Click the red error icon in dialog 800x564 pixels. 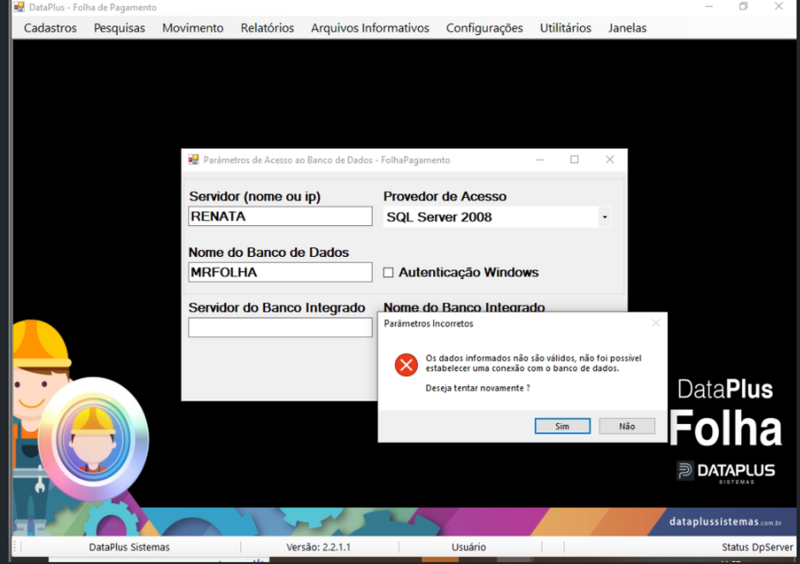pos(406,365)
